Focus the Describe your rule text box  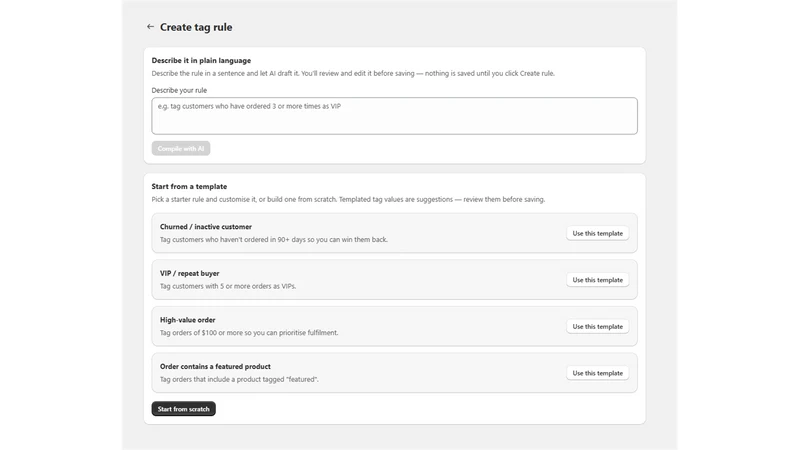[x=394, y=116]
